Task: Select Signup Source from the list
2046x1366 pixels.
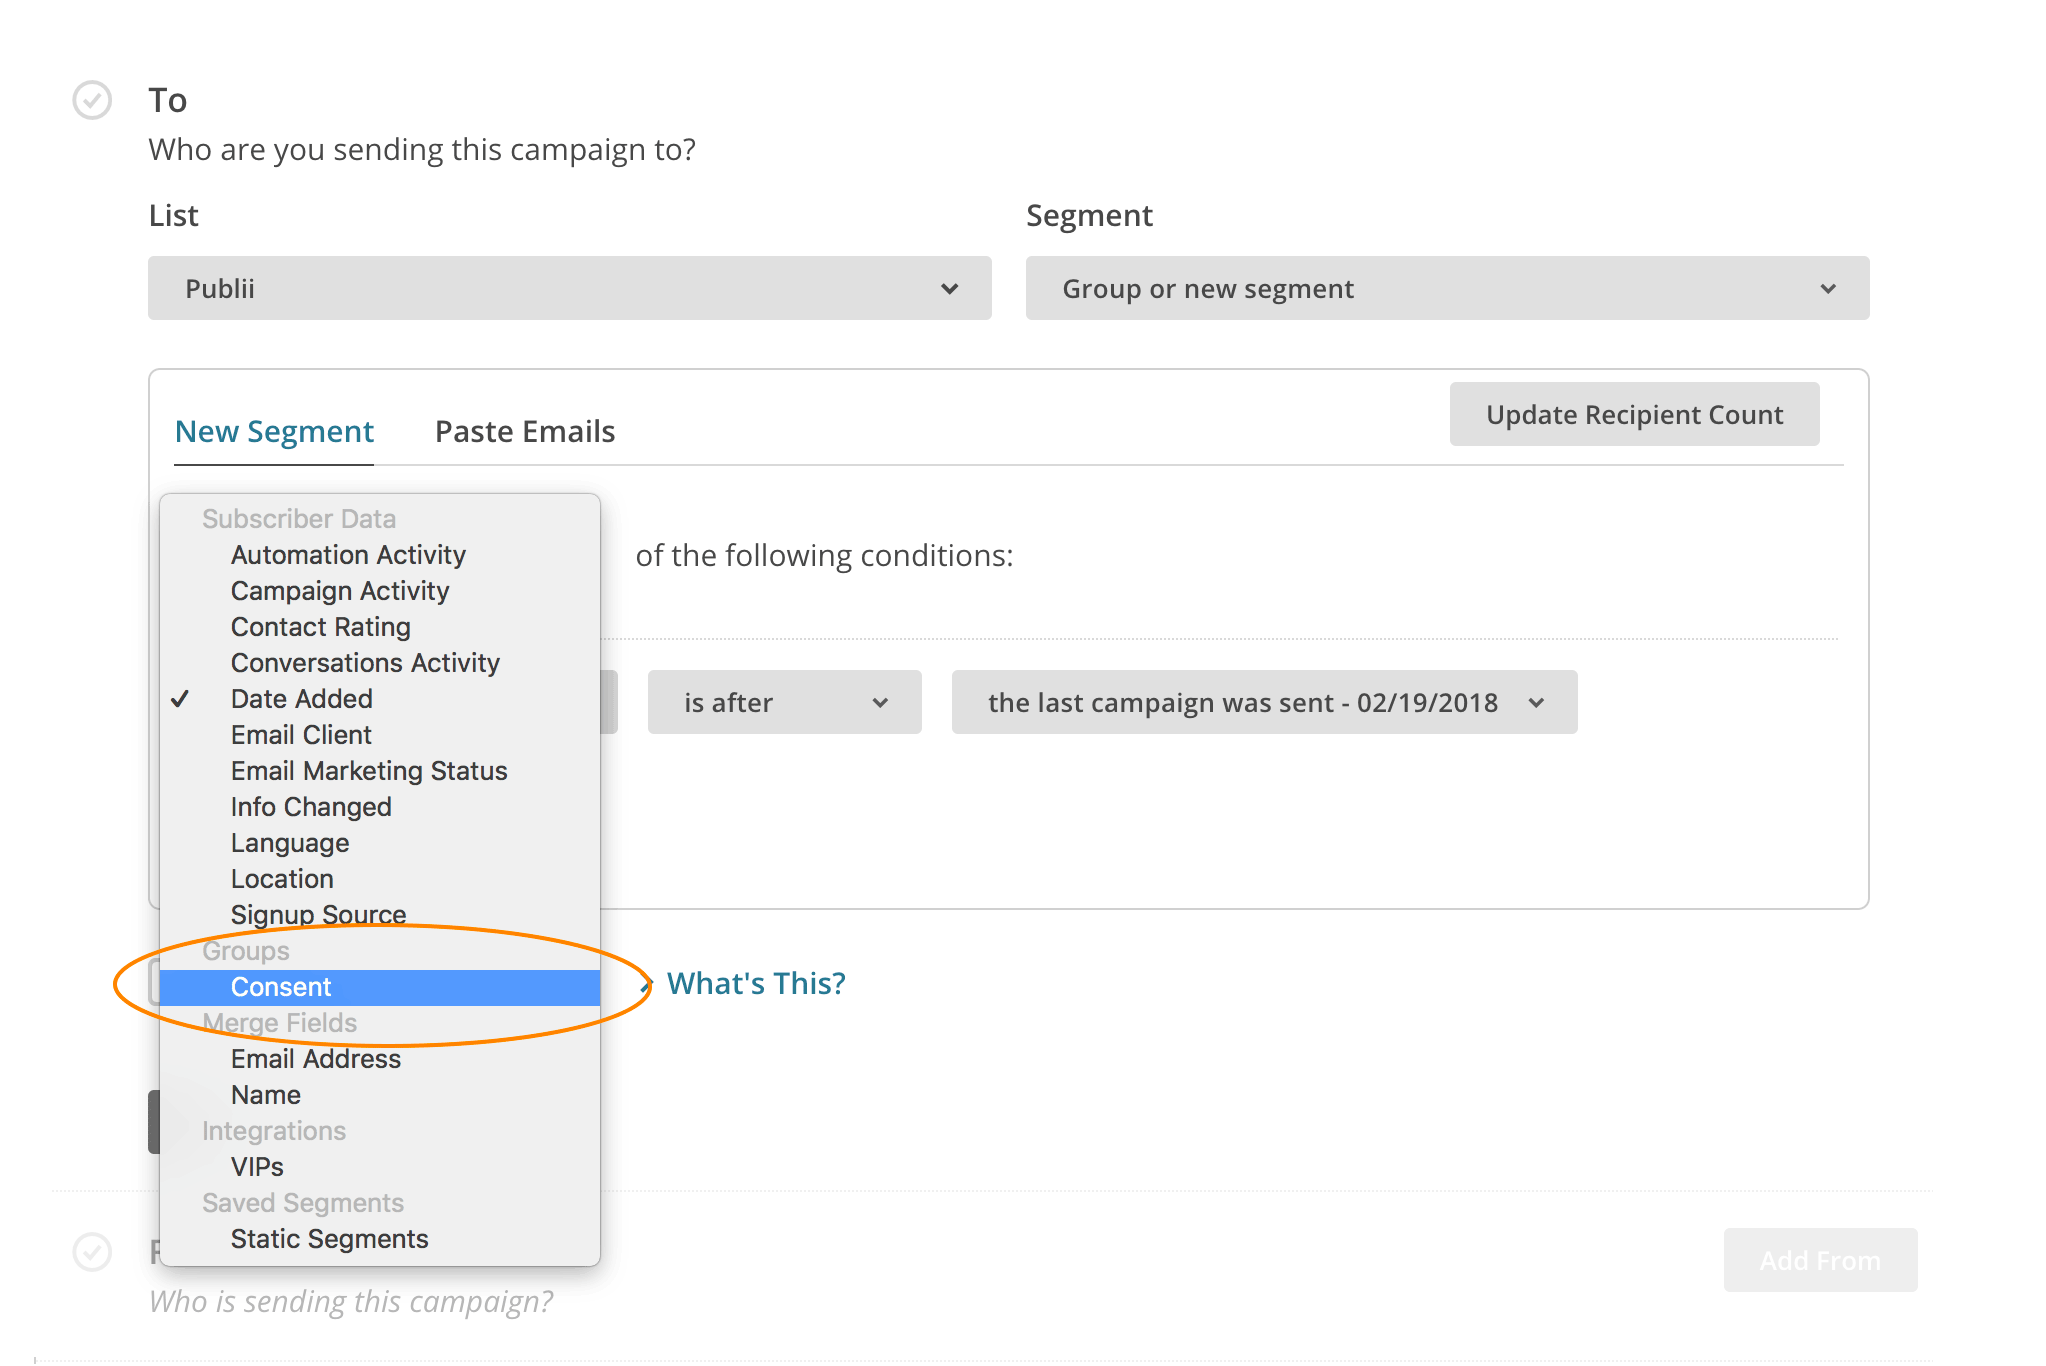Action: (x=317, y=914)
